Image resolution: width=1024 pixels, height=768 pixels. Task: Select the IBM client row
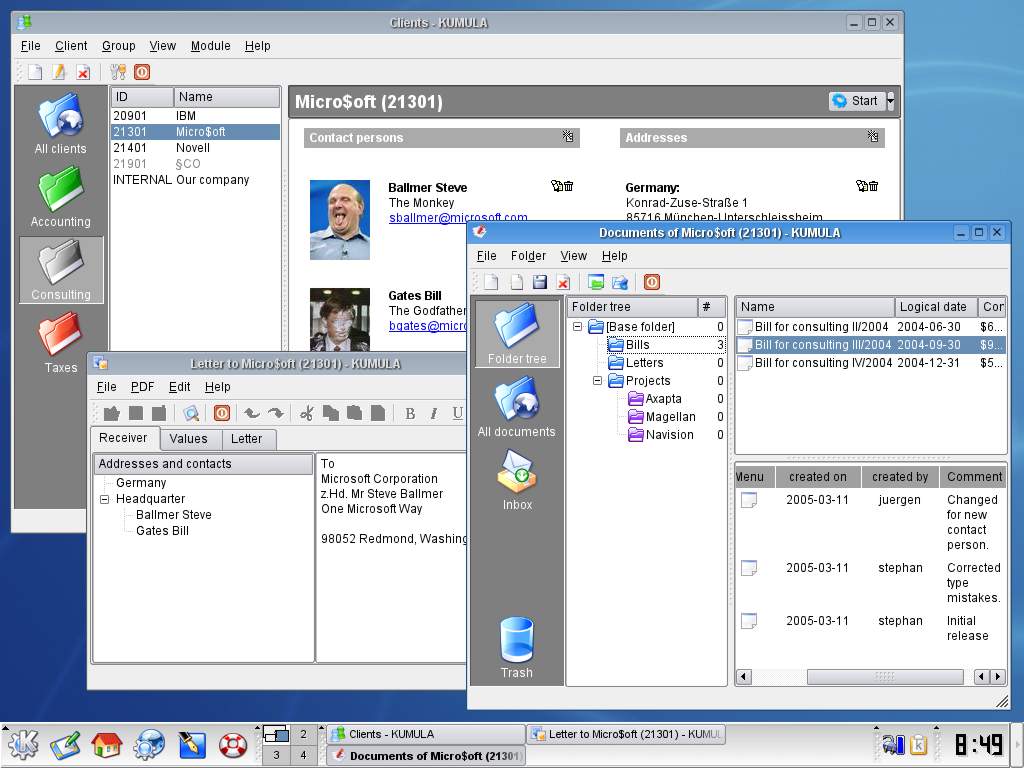[x=195, y=116]
